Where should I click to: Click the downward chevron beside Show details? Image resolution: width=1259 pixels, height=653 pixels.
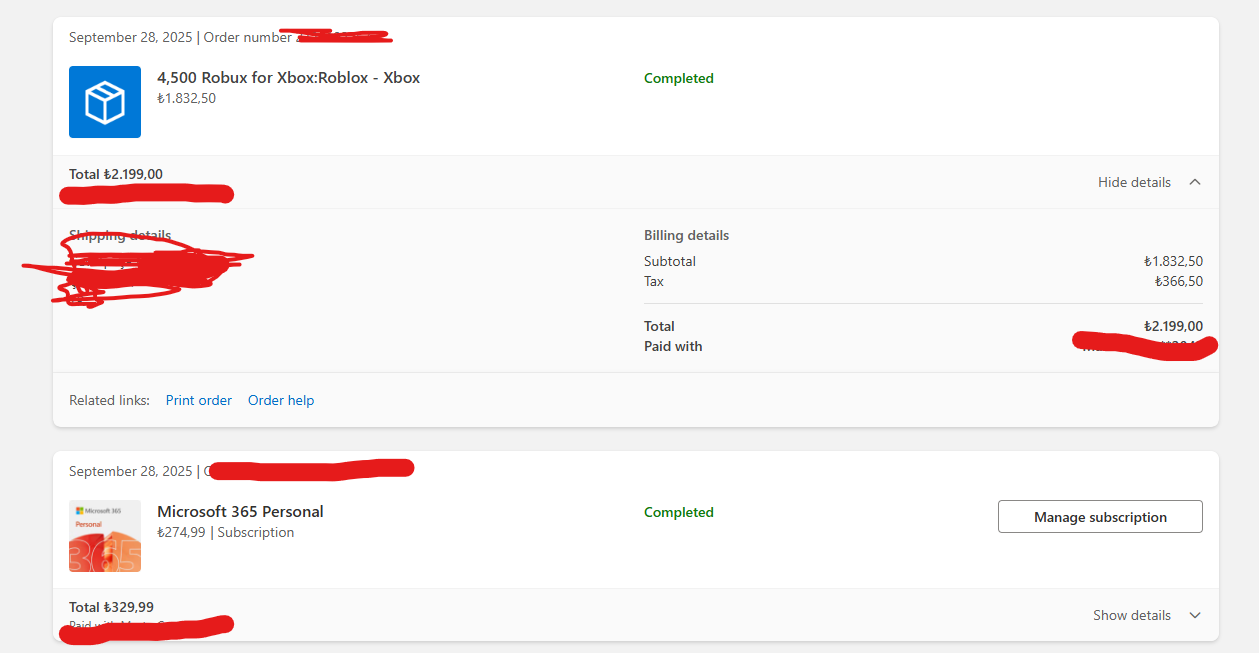(x=1195, y=615)
